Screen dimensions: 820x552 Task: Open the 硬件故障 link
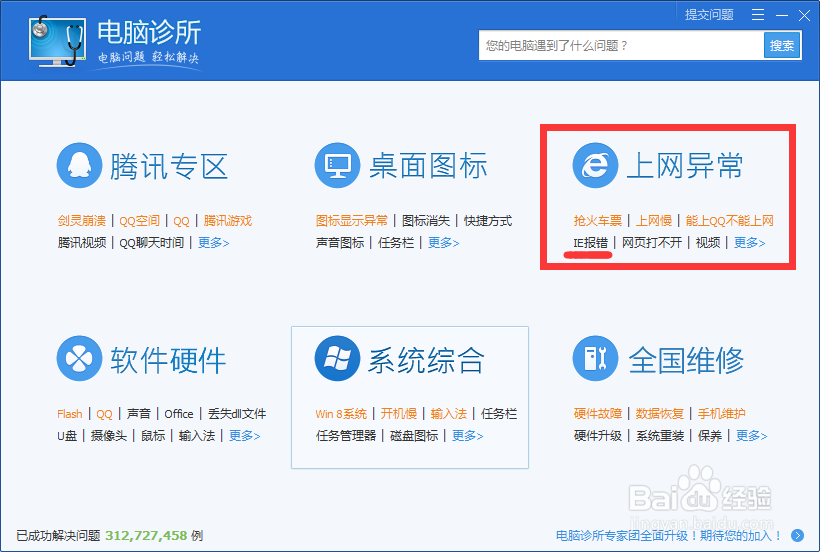pyautogui.click(x=598, y=414)
